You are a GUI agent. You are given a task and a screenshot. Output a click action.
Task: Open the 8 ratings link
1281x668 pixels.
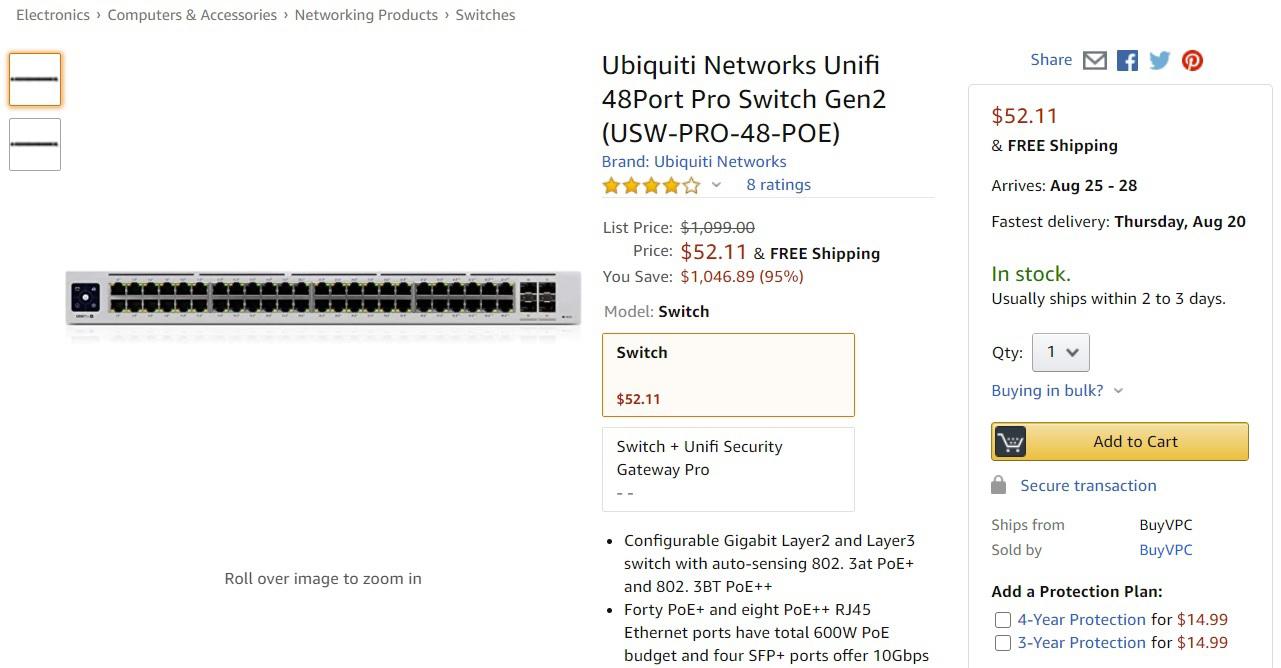click(778, 184)
